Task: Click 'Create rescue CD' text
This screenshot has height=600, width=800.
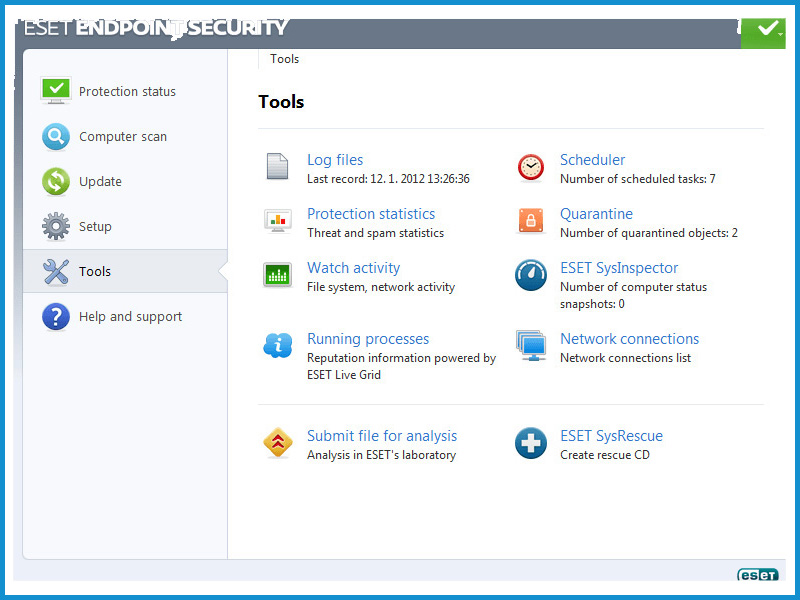Action: 605,455
